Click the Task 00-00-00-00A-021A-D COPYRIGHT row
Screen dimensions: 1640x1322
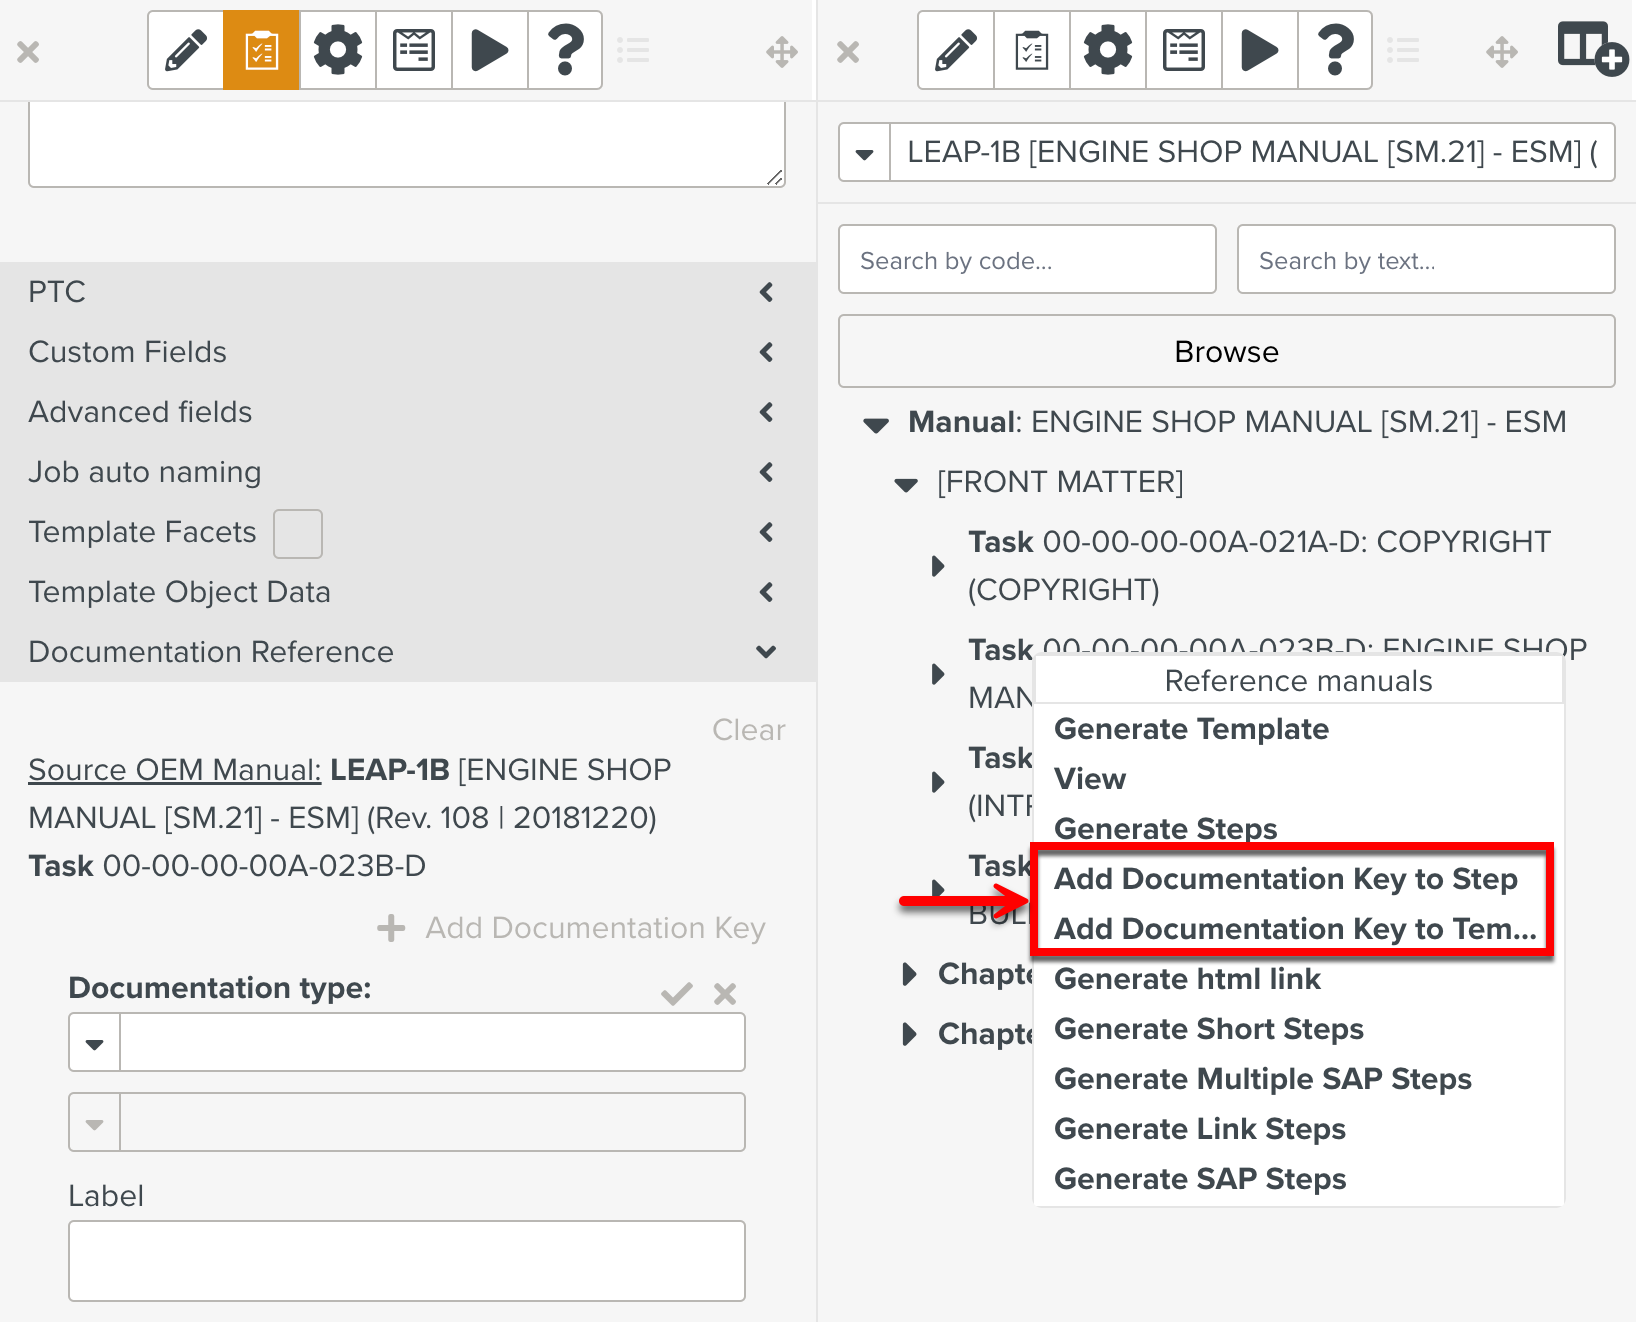[1259, 566]
